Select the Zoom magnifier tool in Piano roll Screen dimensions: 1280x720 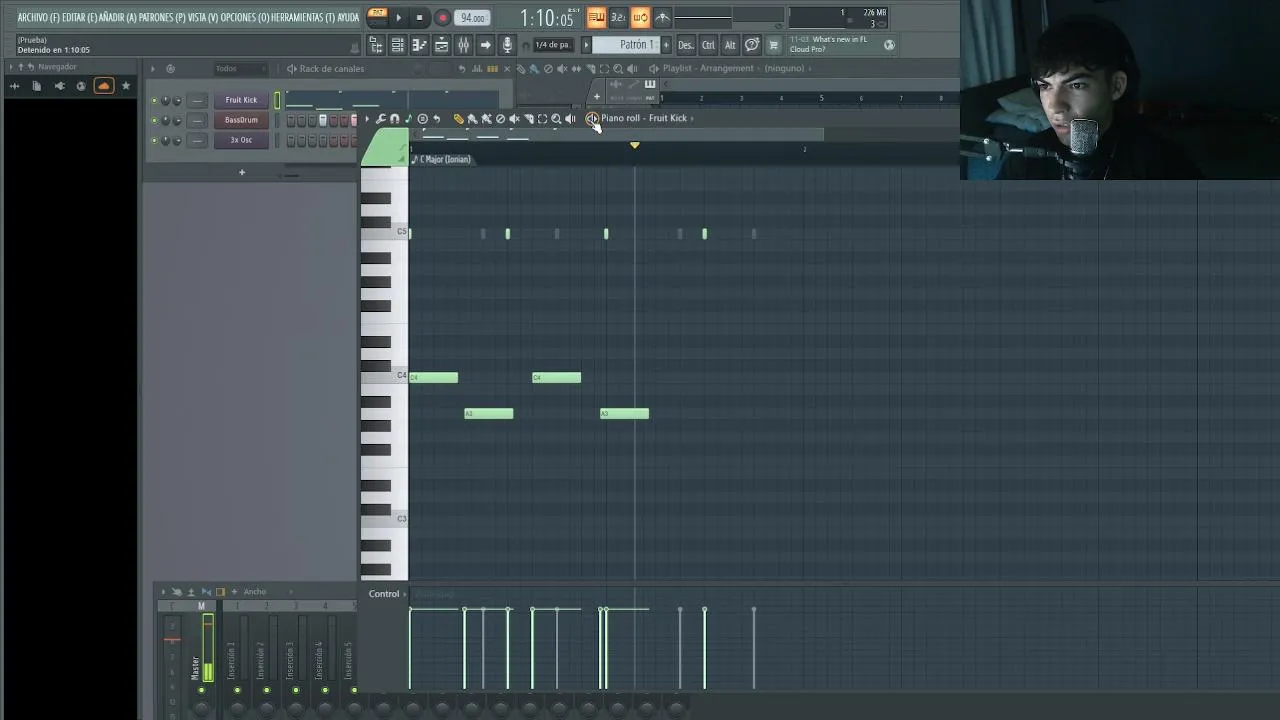pyautogui.click(x=556, y=118)
